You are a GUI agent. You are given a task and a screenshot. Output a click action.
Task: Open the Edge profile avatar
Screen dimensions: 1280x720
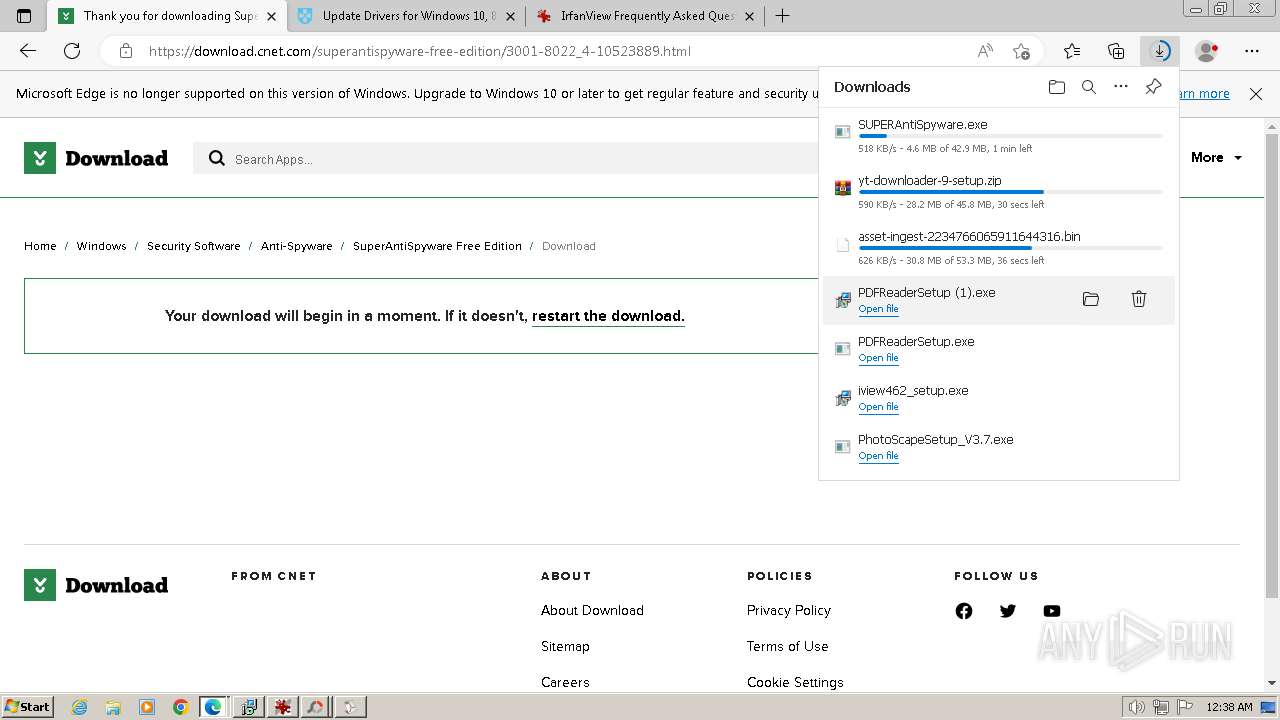pos(1207,51)
